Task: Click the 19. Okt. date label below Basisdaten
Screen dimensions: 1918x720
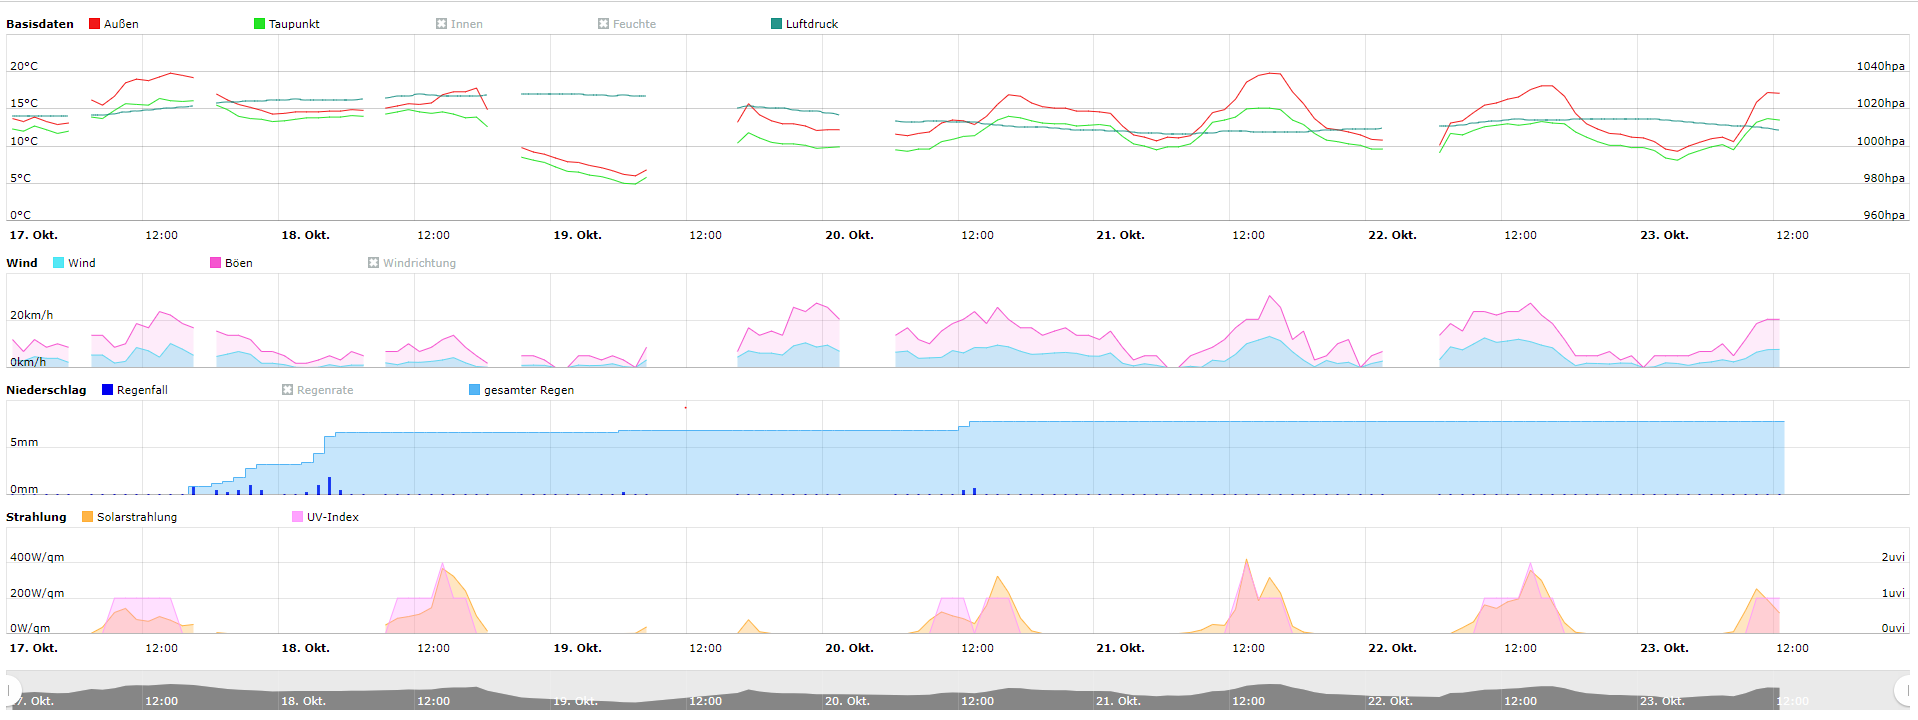Action: 577,235
